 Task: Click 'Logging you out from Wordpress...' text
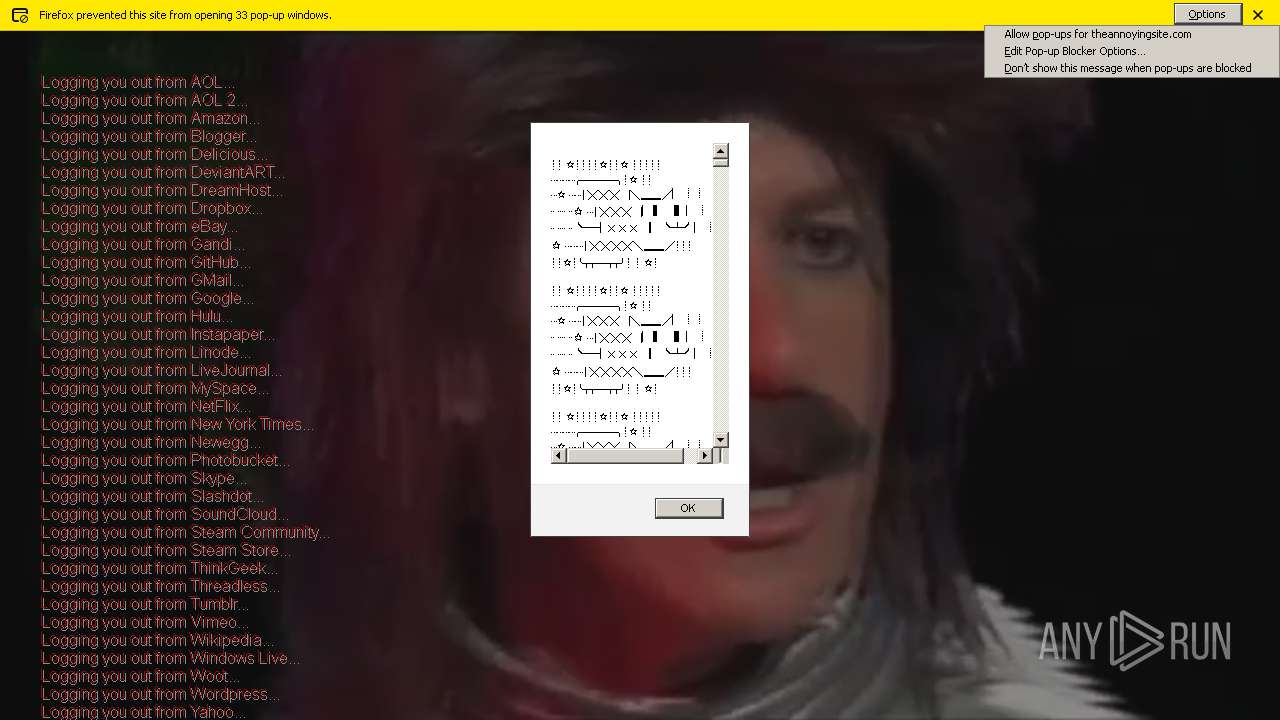(x=160, y=694)
